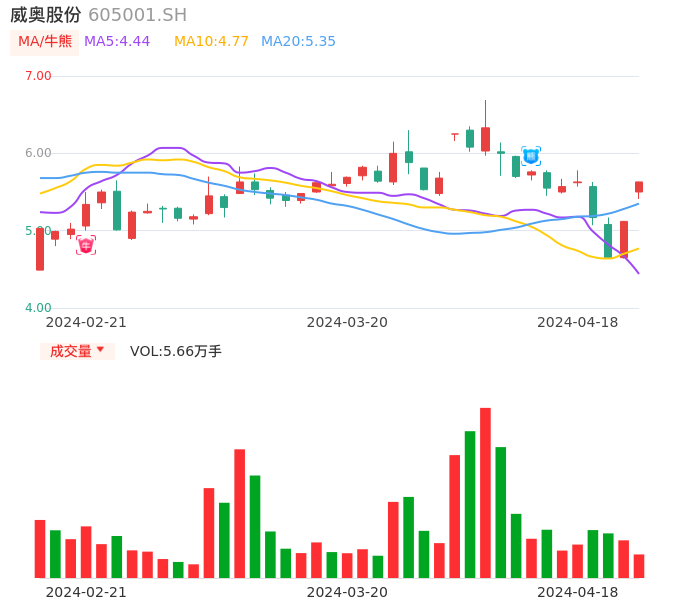Select the 2024-02-21 date label under the price chart
Screen dimensions: 686x606
click(86, 322)
